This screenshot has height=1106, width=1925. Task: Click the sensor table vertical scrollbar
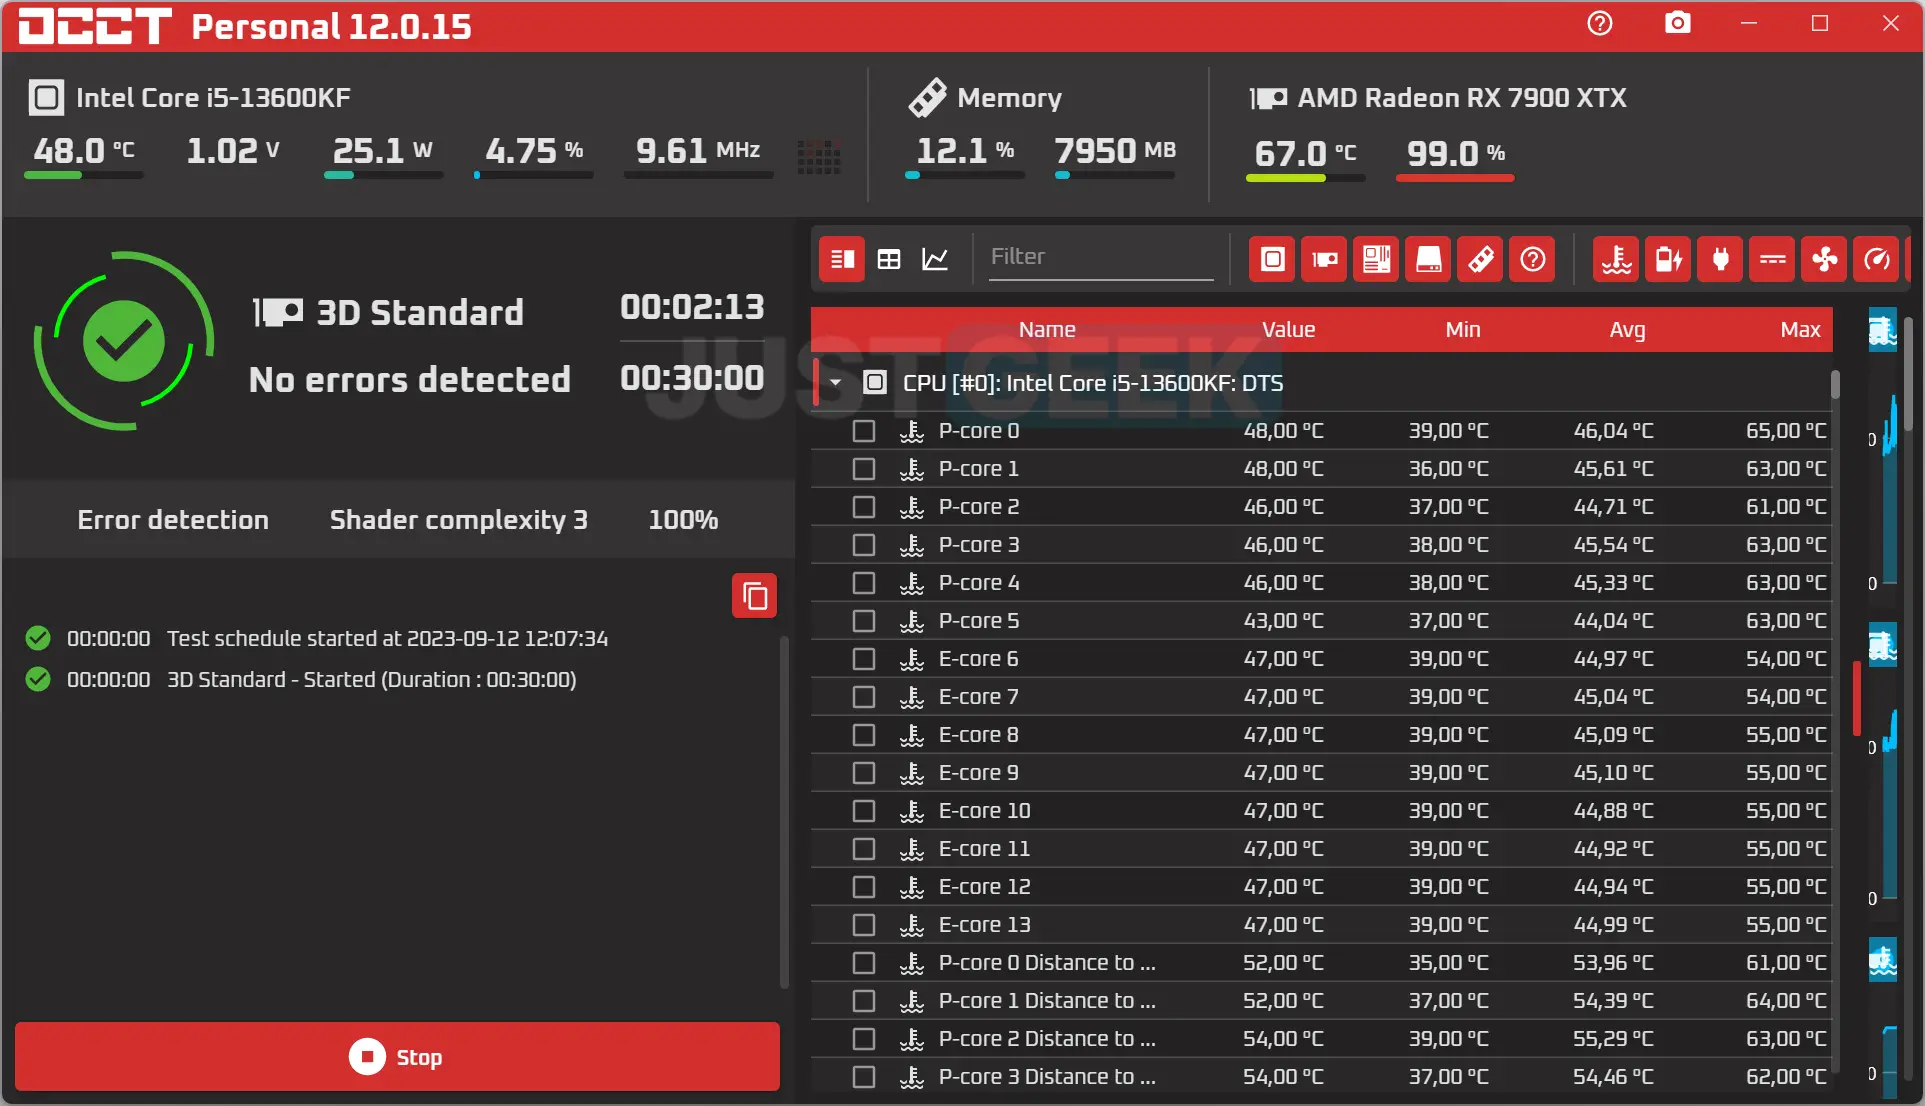[x=1835, y=385]
